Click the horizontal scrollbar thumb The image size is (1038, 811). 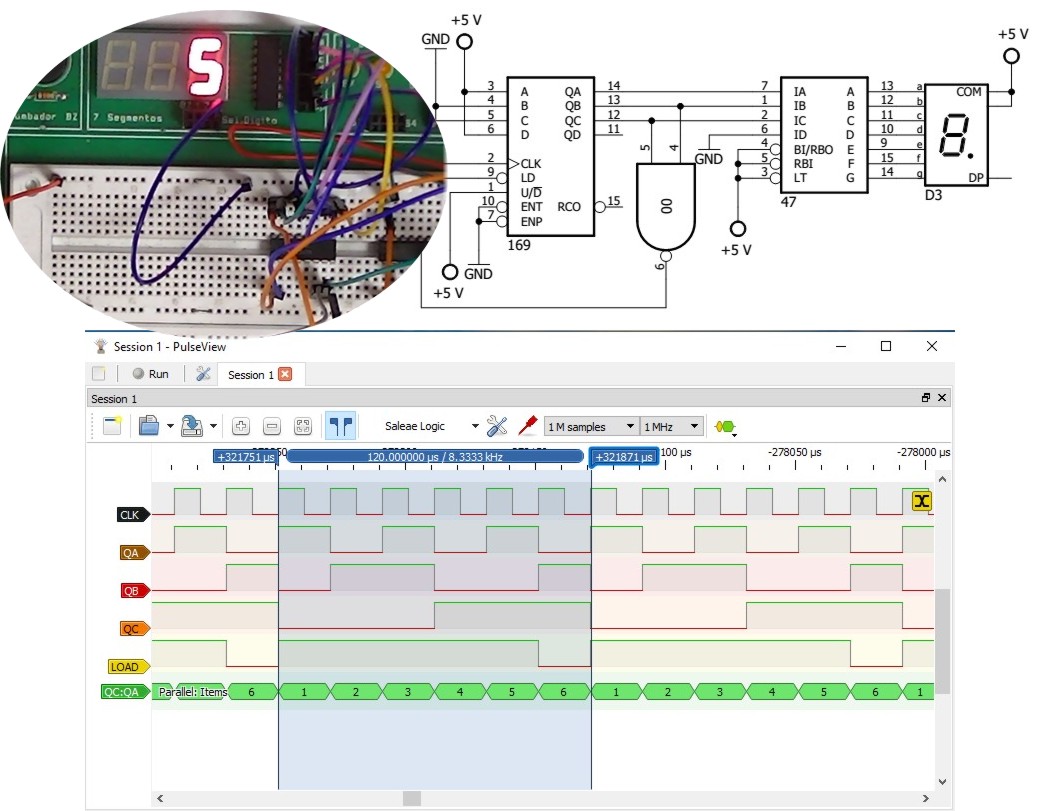tap(412, 798)
